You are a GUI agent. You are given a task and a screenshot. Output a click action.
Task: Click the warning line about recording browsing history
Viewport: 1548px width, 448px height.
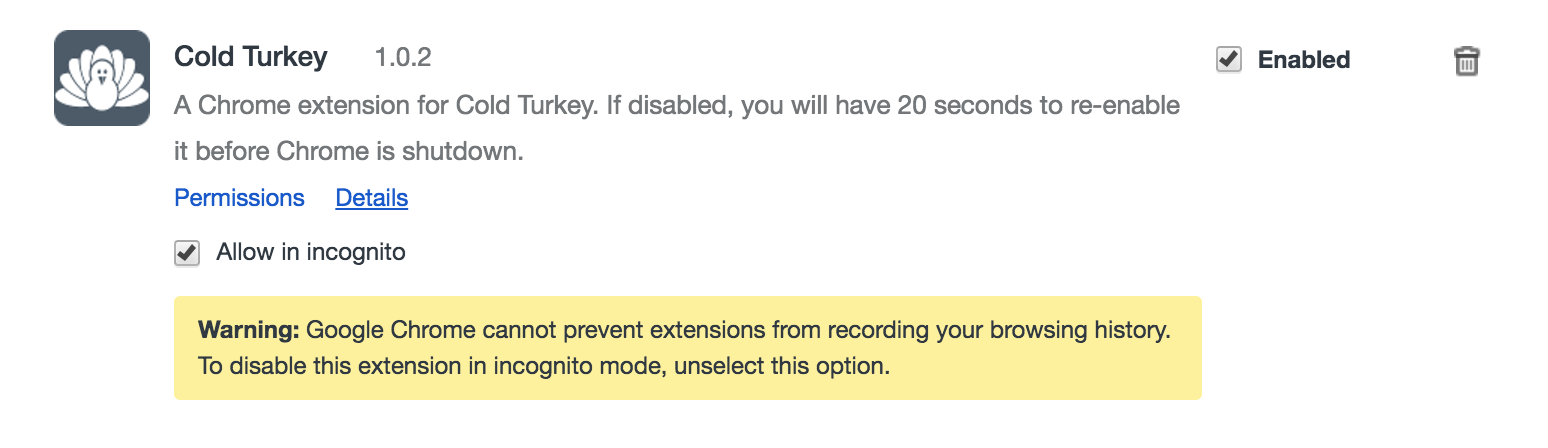click(x=740, y=329)
